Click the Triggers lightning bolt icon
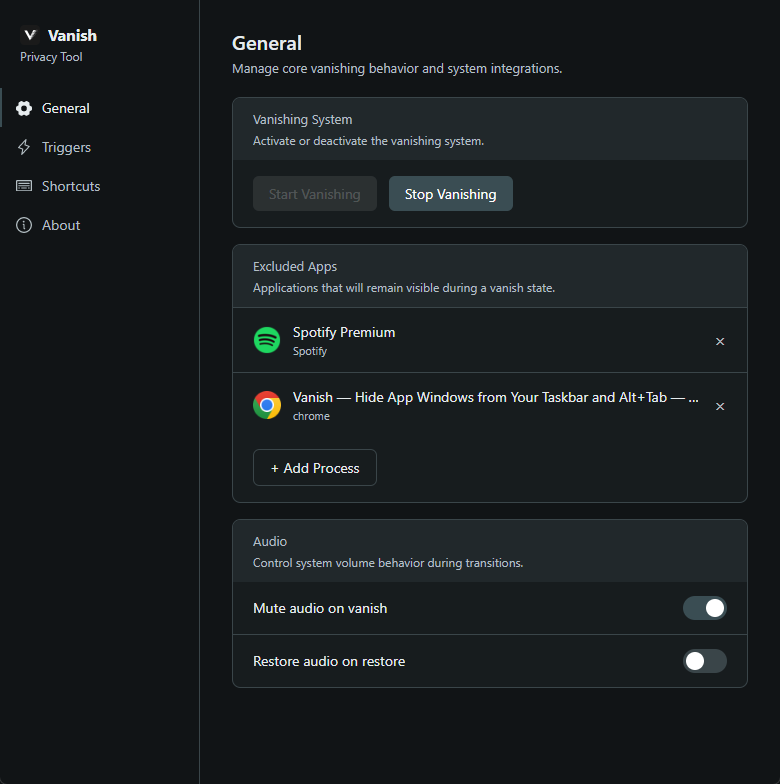 pos(24,147)
